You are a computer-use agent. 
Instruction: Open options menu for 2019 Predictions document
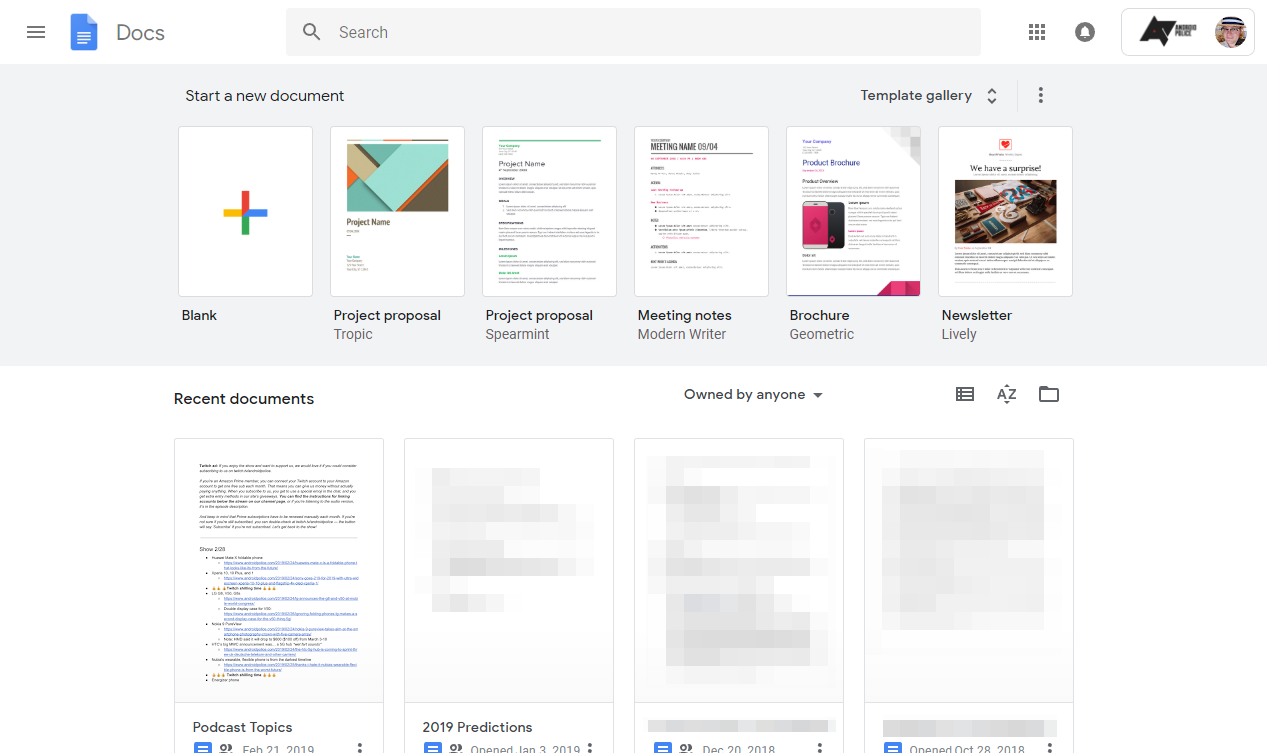tap(589, 747)
